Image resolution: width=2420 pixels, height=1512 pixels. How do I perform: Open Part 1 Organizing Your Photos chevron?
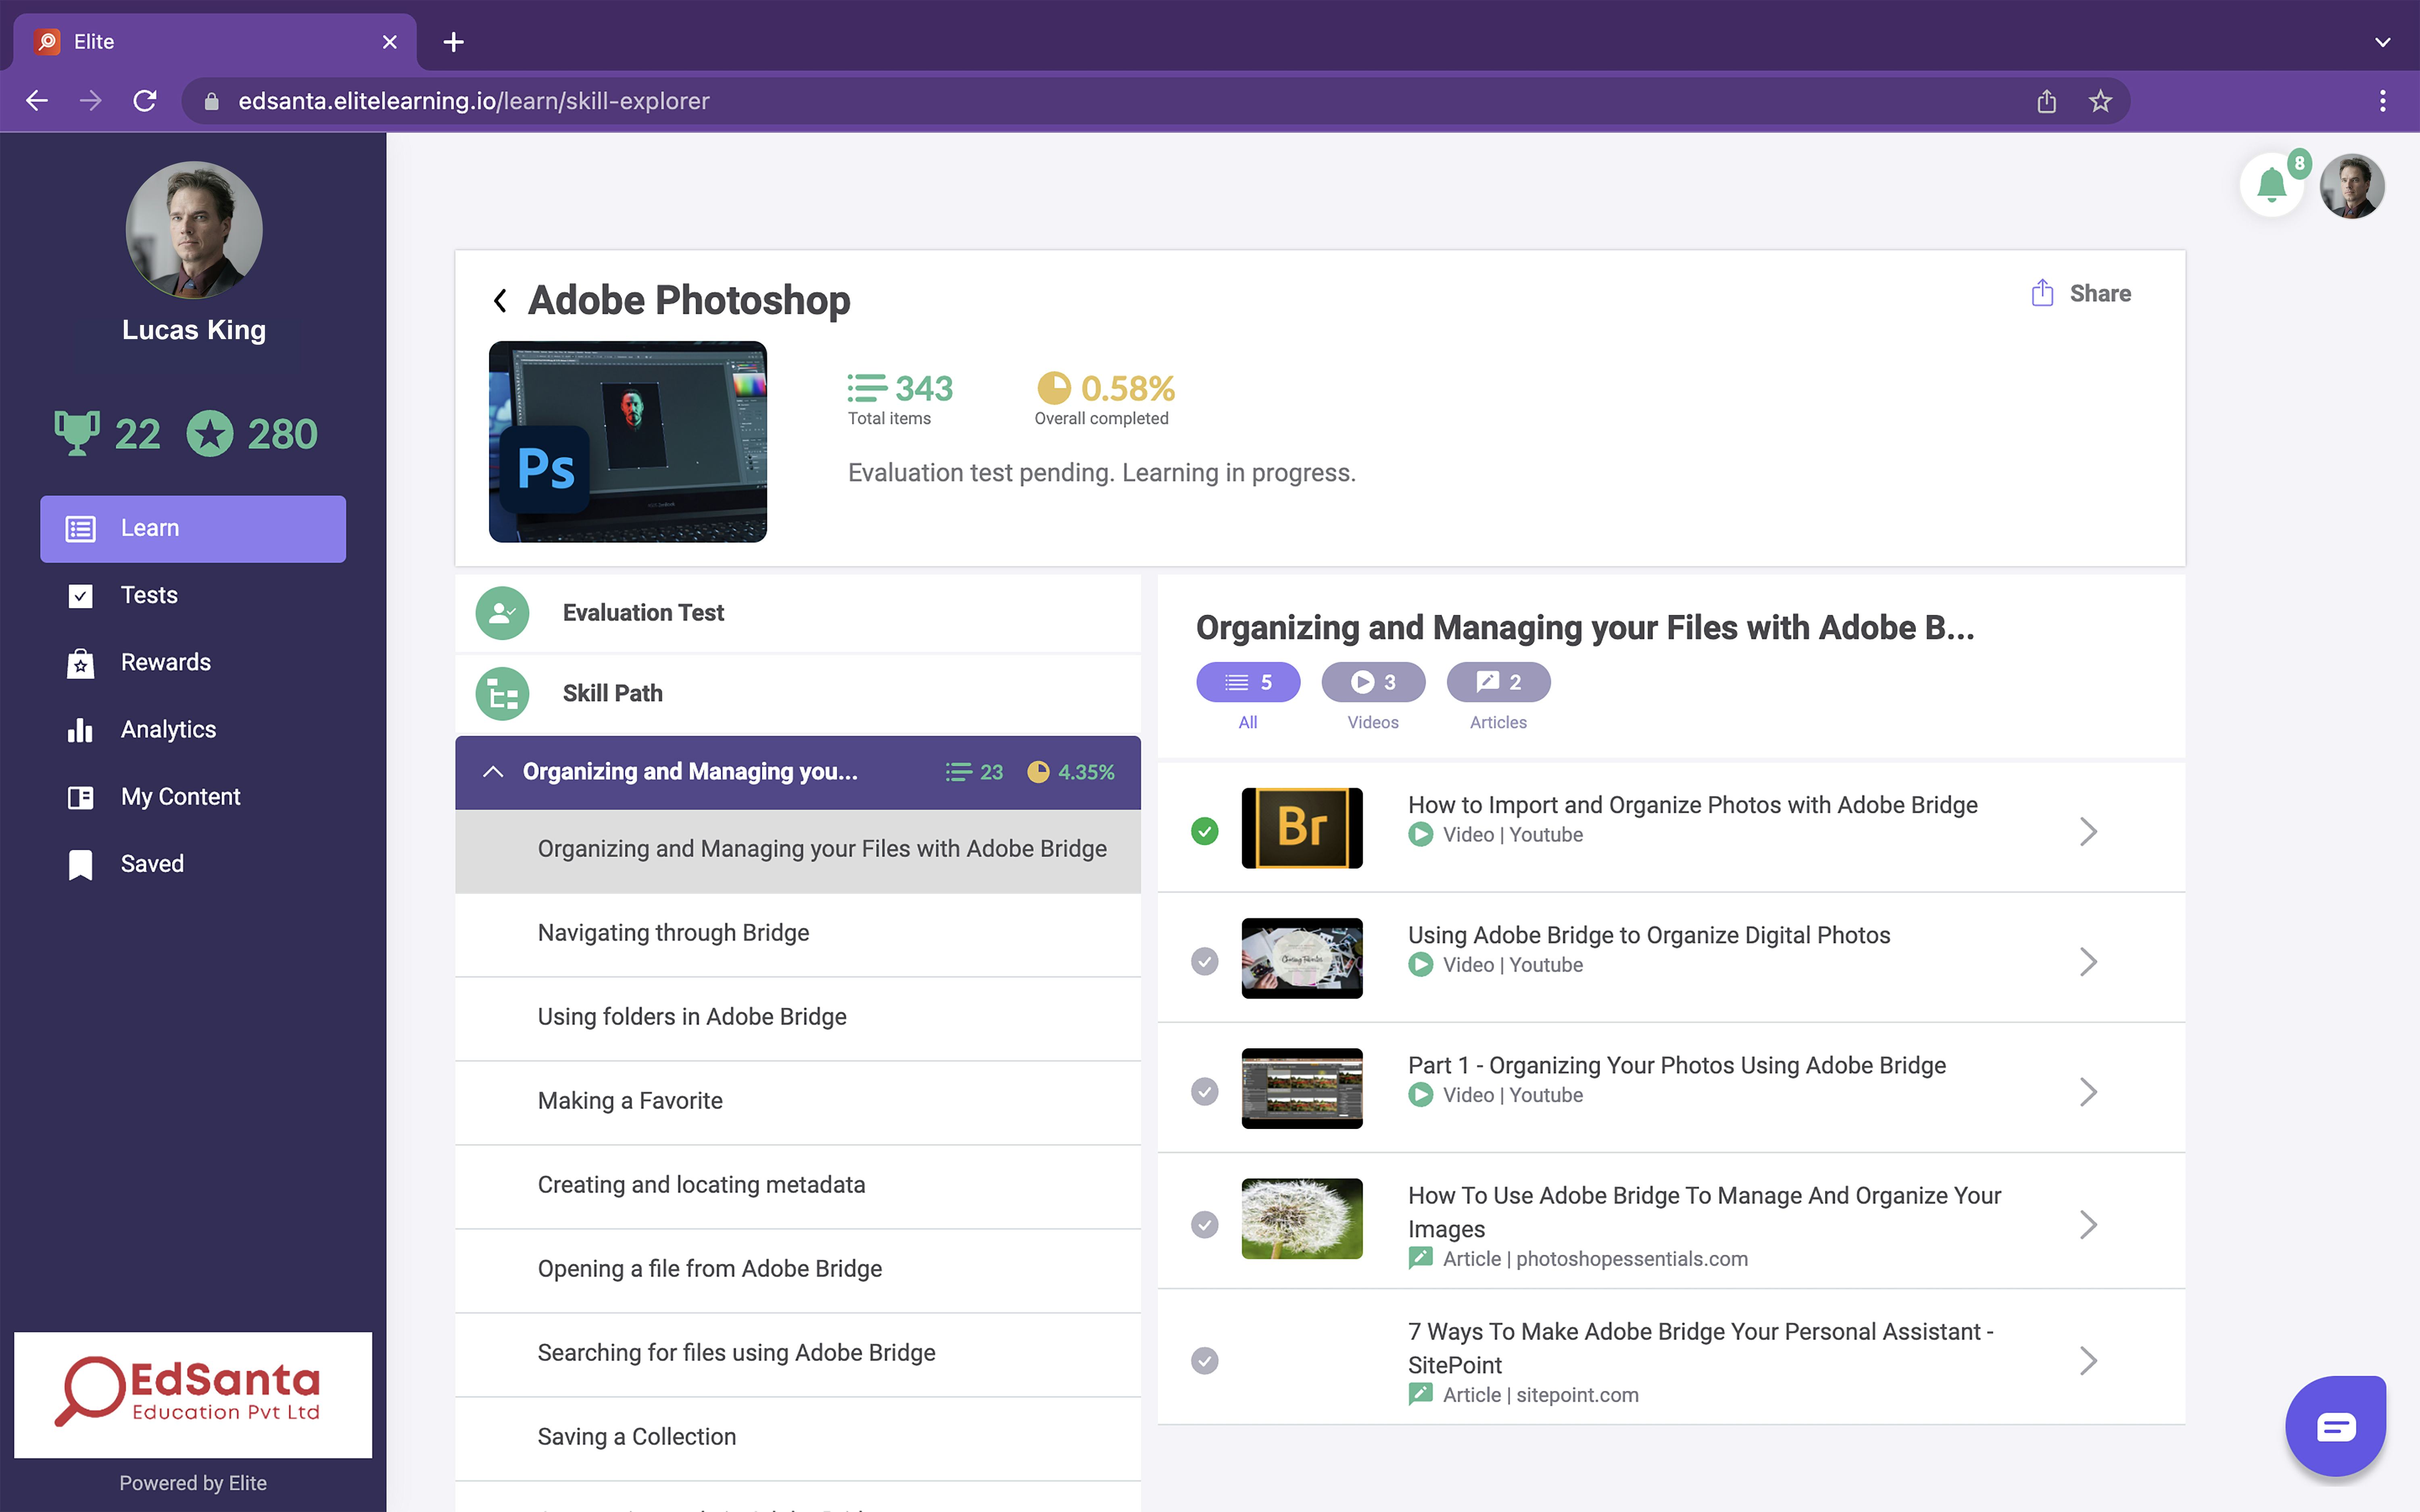[2088, 1092]
